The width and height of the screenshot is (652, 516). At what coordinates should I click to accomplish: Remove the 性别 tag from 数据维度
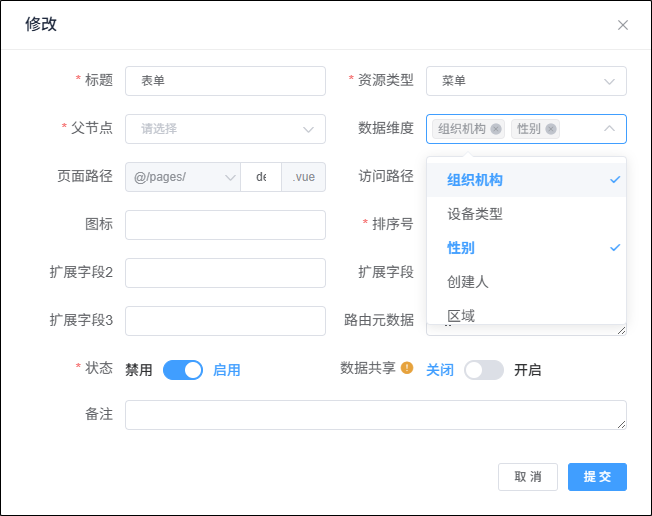coord(551,129)
